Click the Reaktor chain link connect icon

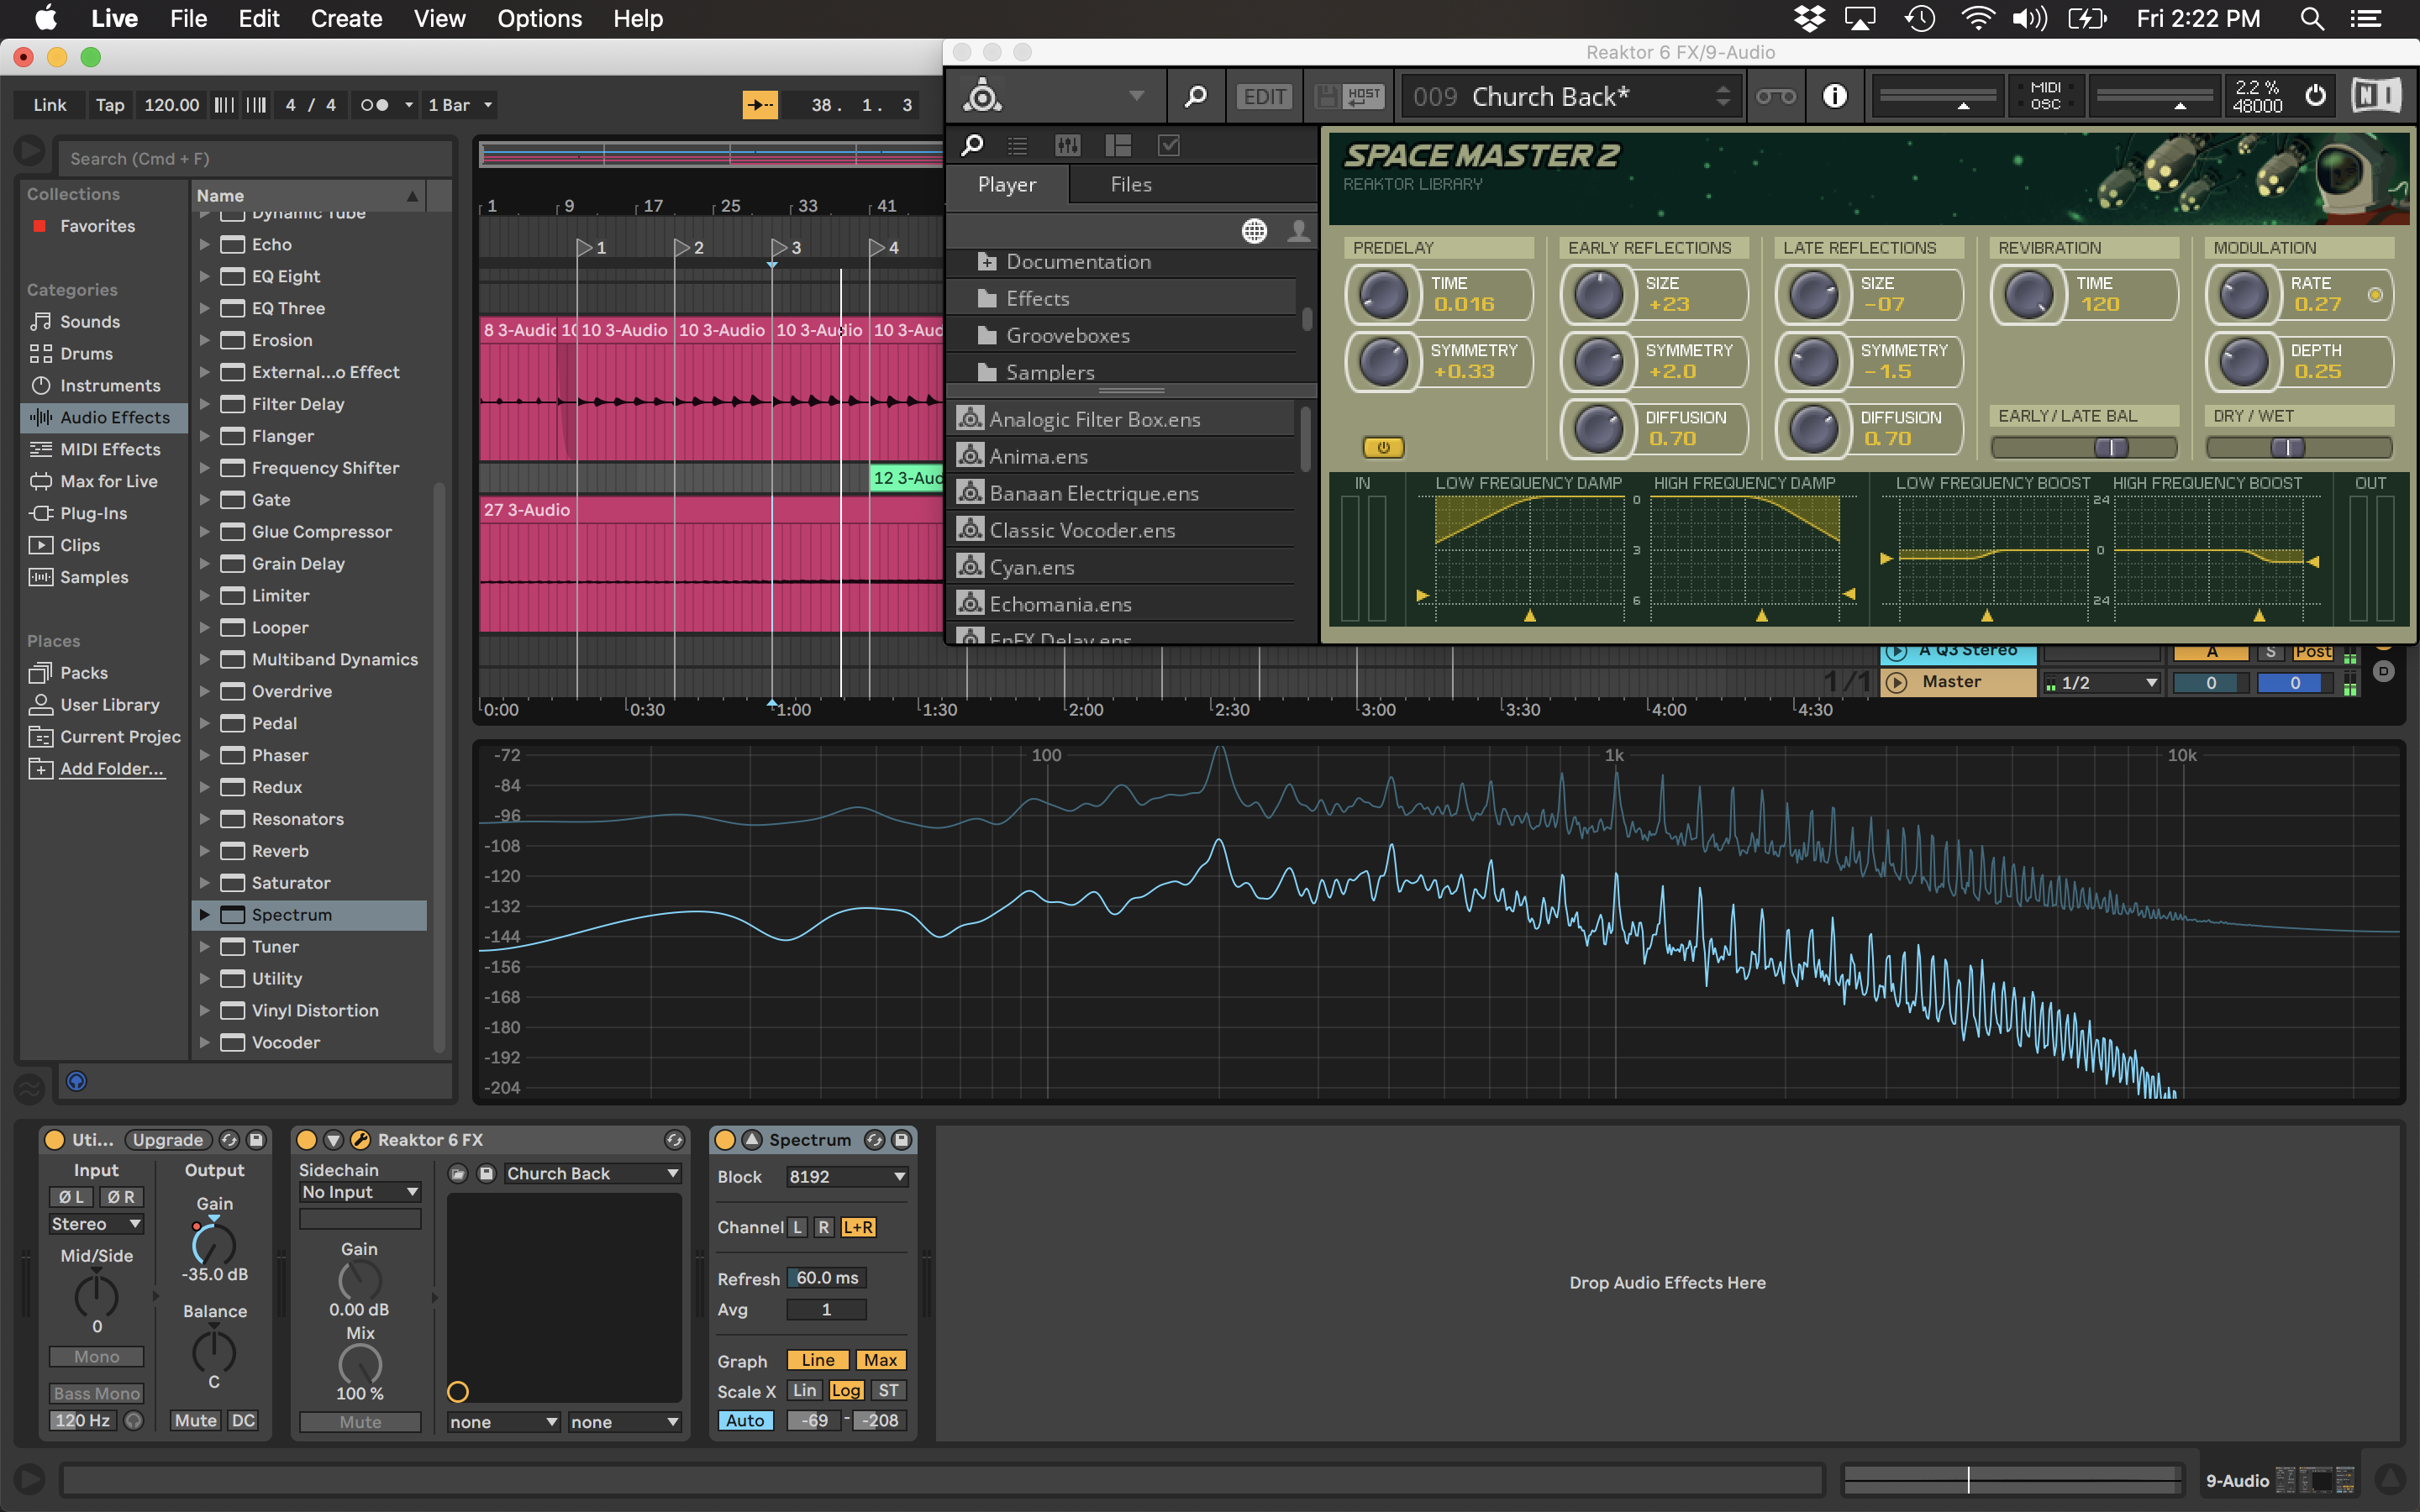(x=1776, y=96)
